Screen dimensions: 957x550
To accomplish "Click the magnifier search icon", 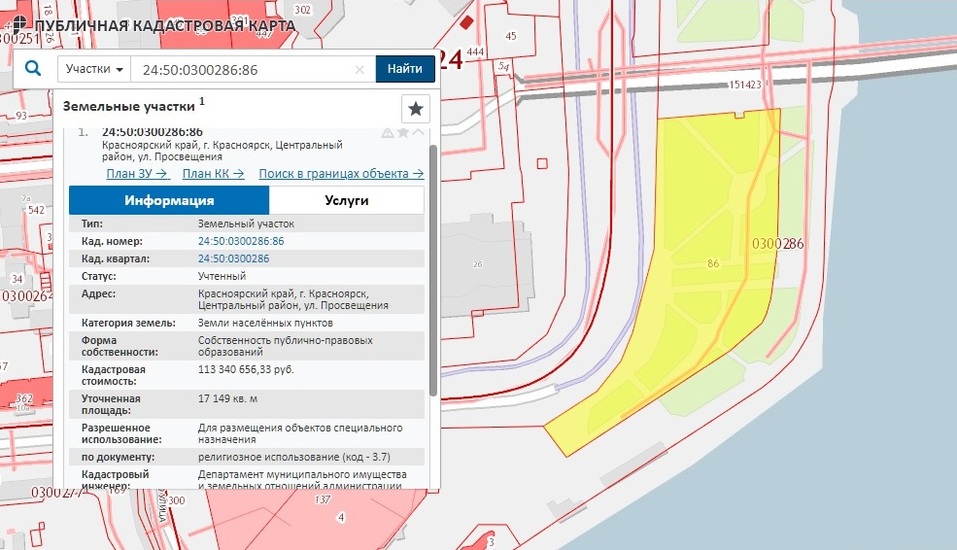I will (x=33, y=69).
